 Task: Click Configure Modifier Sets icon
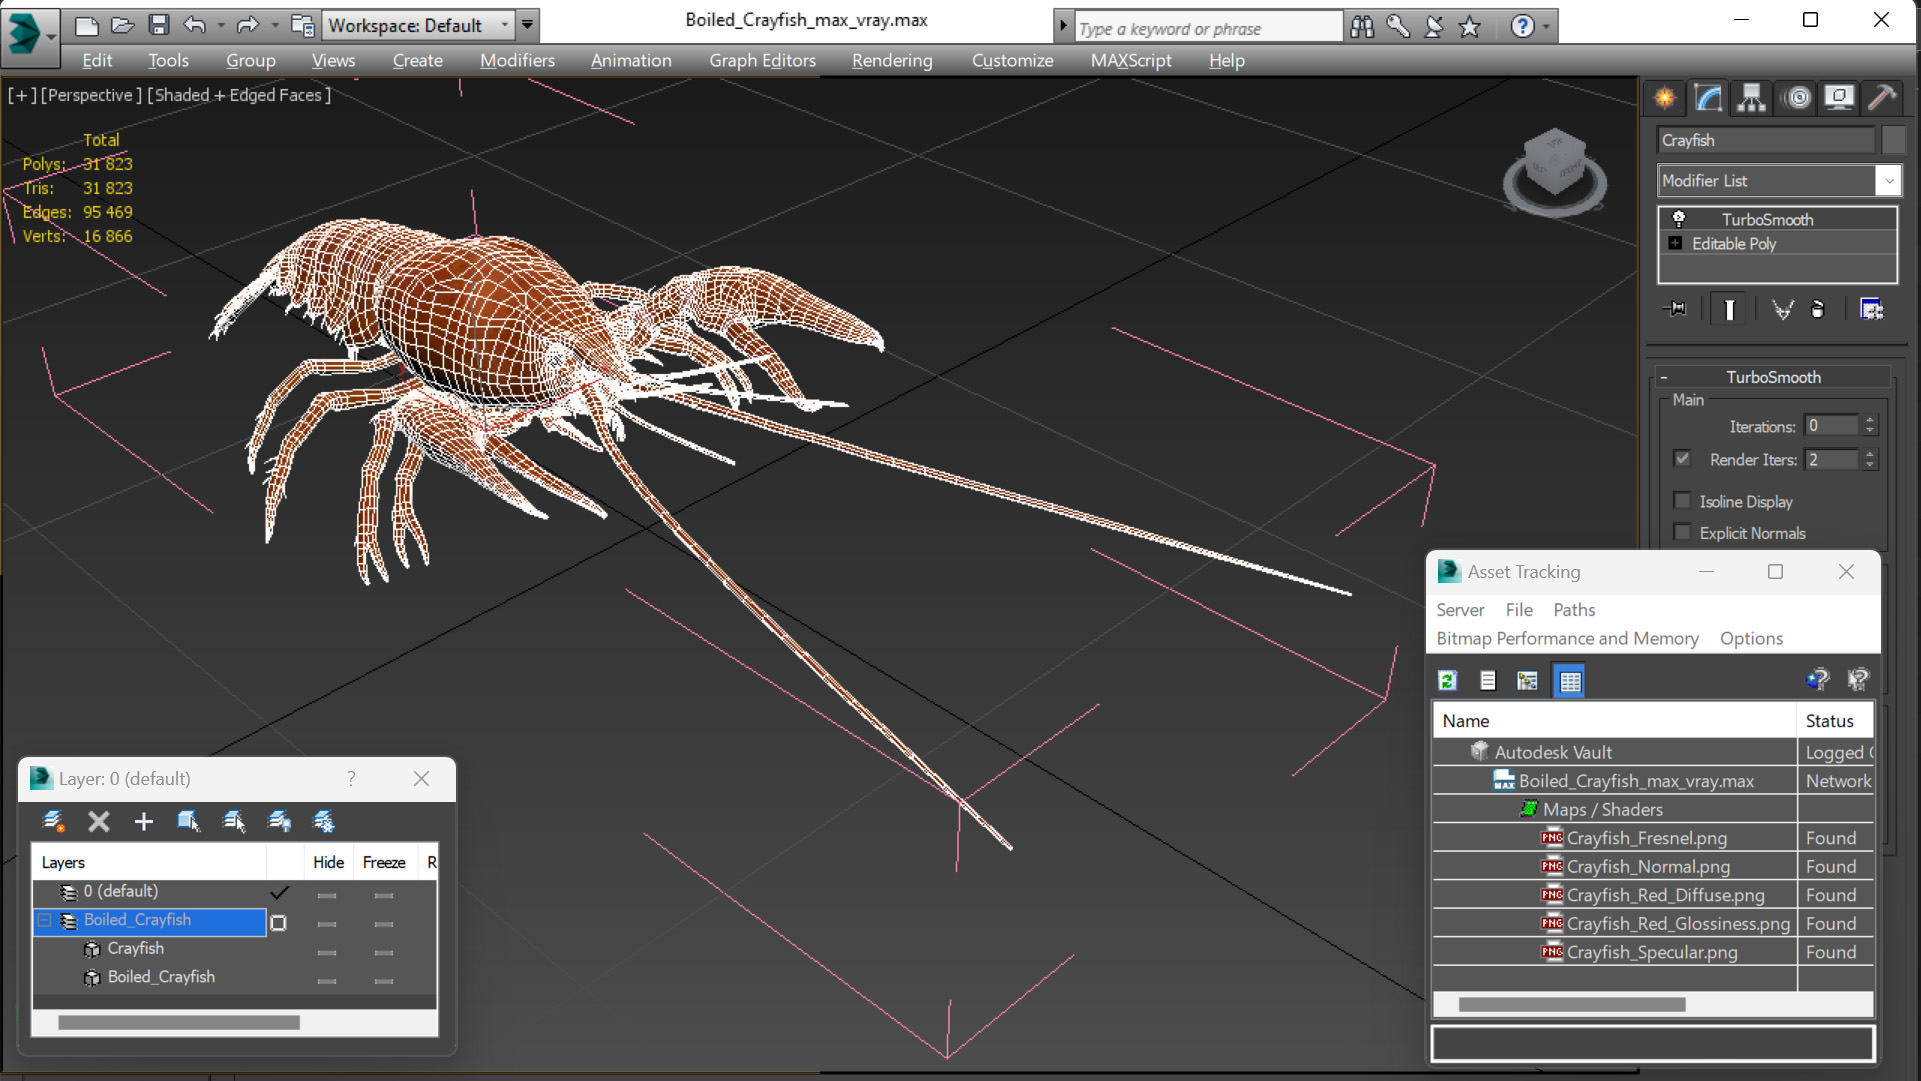1871,309
